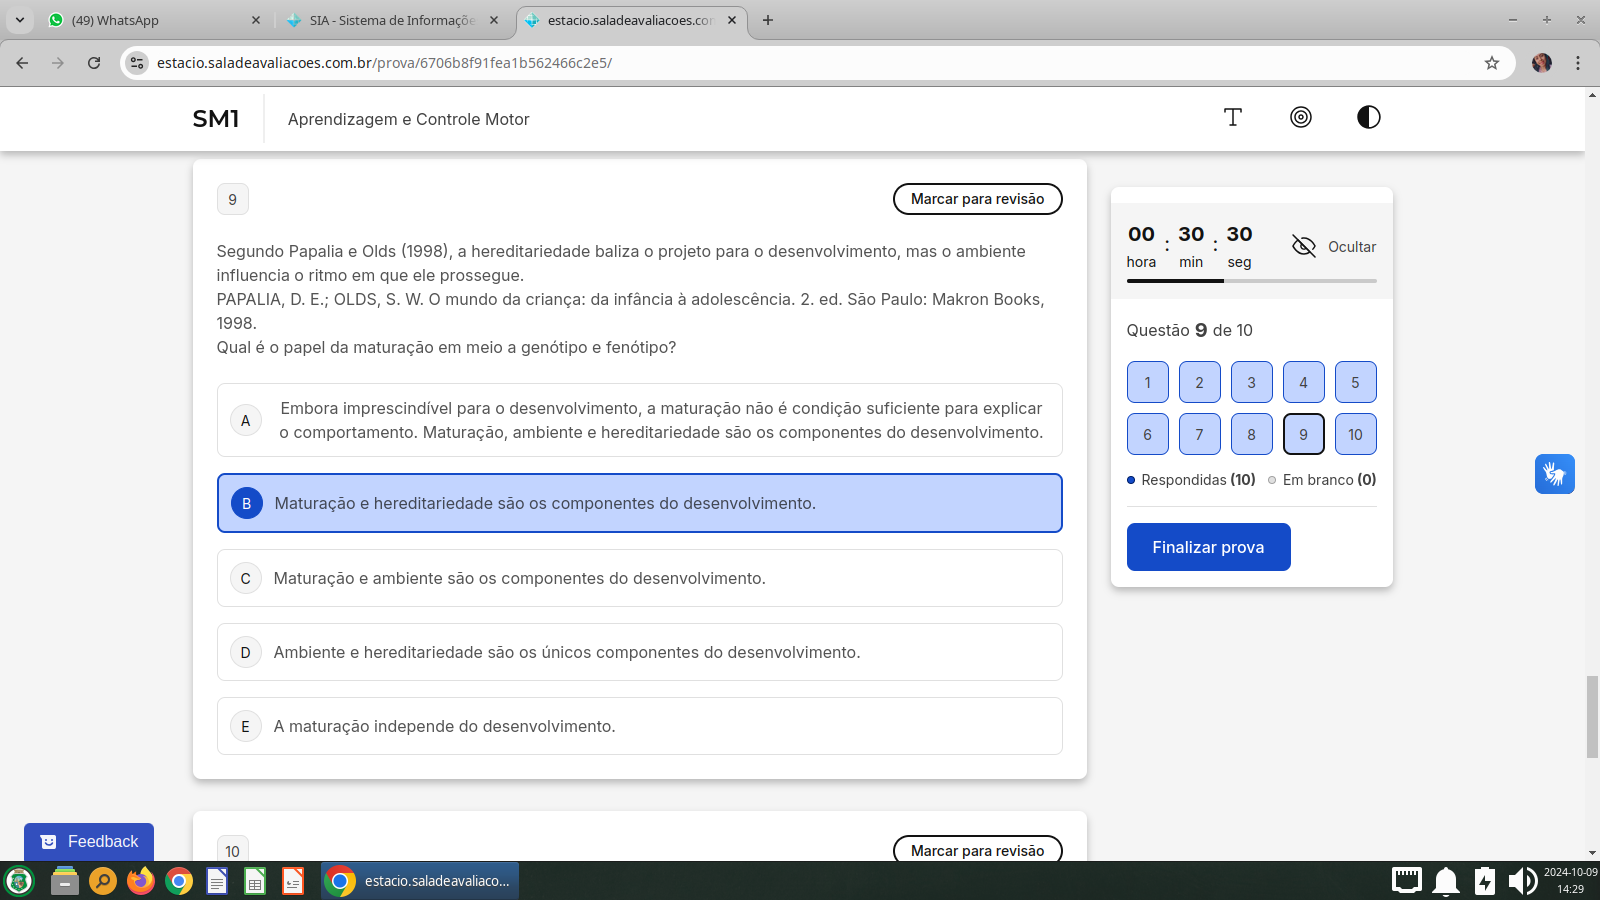Toggle high contrast mode icon
This screenshot has width=1600, height=900.
click(1368, 118)
